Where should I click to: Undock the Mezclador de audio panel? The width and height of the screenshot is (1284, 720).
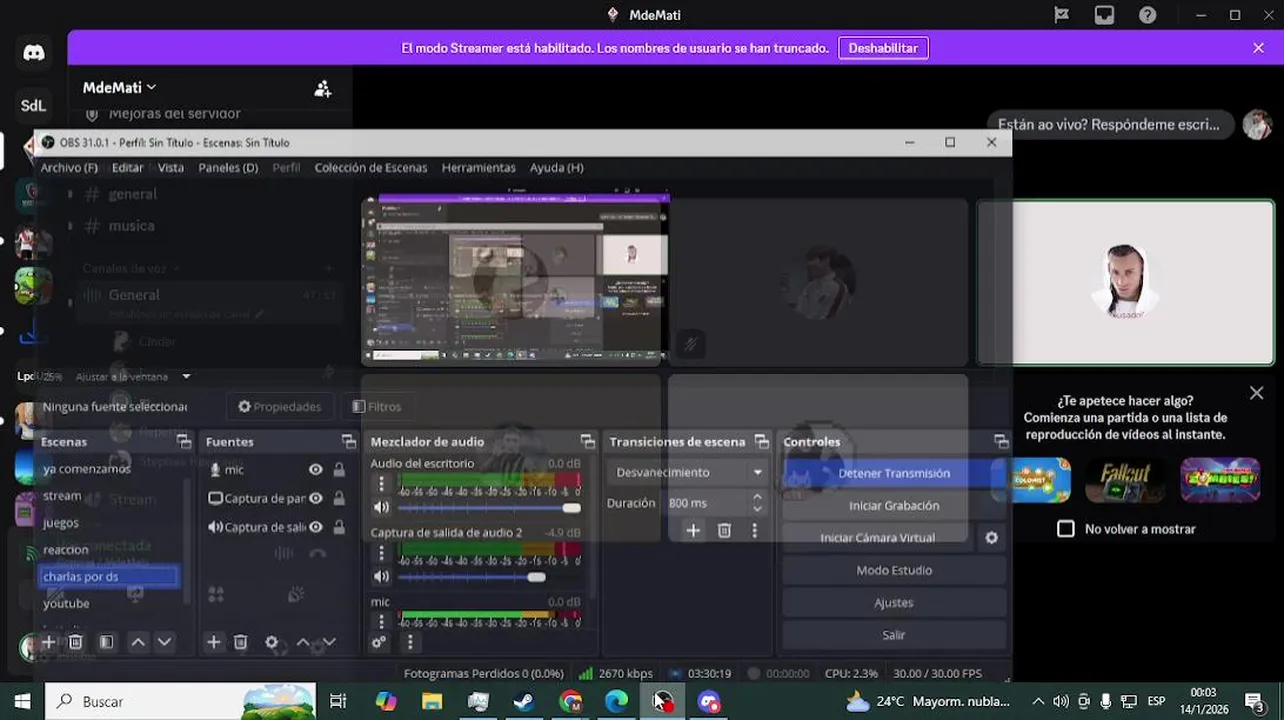[x=587, y=441]
